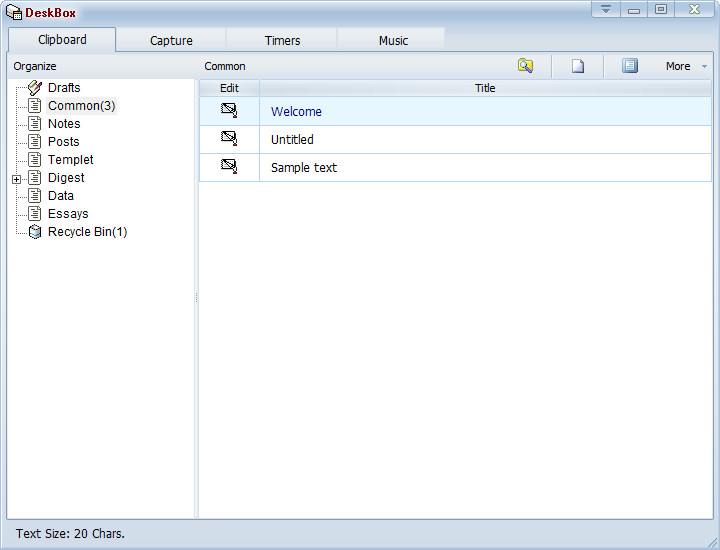The height and width of the screenshot is (550, 720).
Task: Click the edit icon for Sample text
Action: click(x=229, y=167)
